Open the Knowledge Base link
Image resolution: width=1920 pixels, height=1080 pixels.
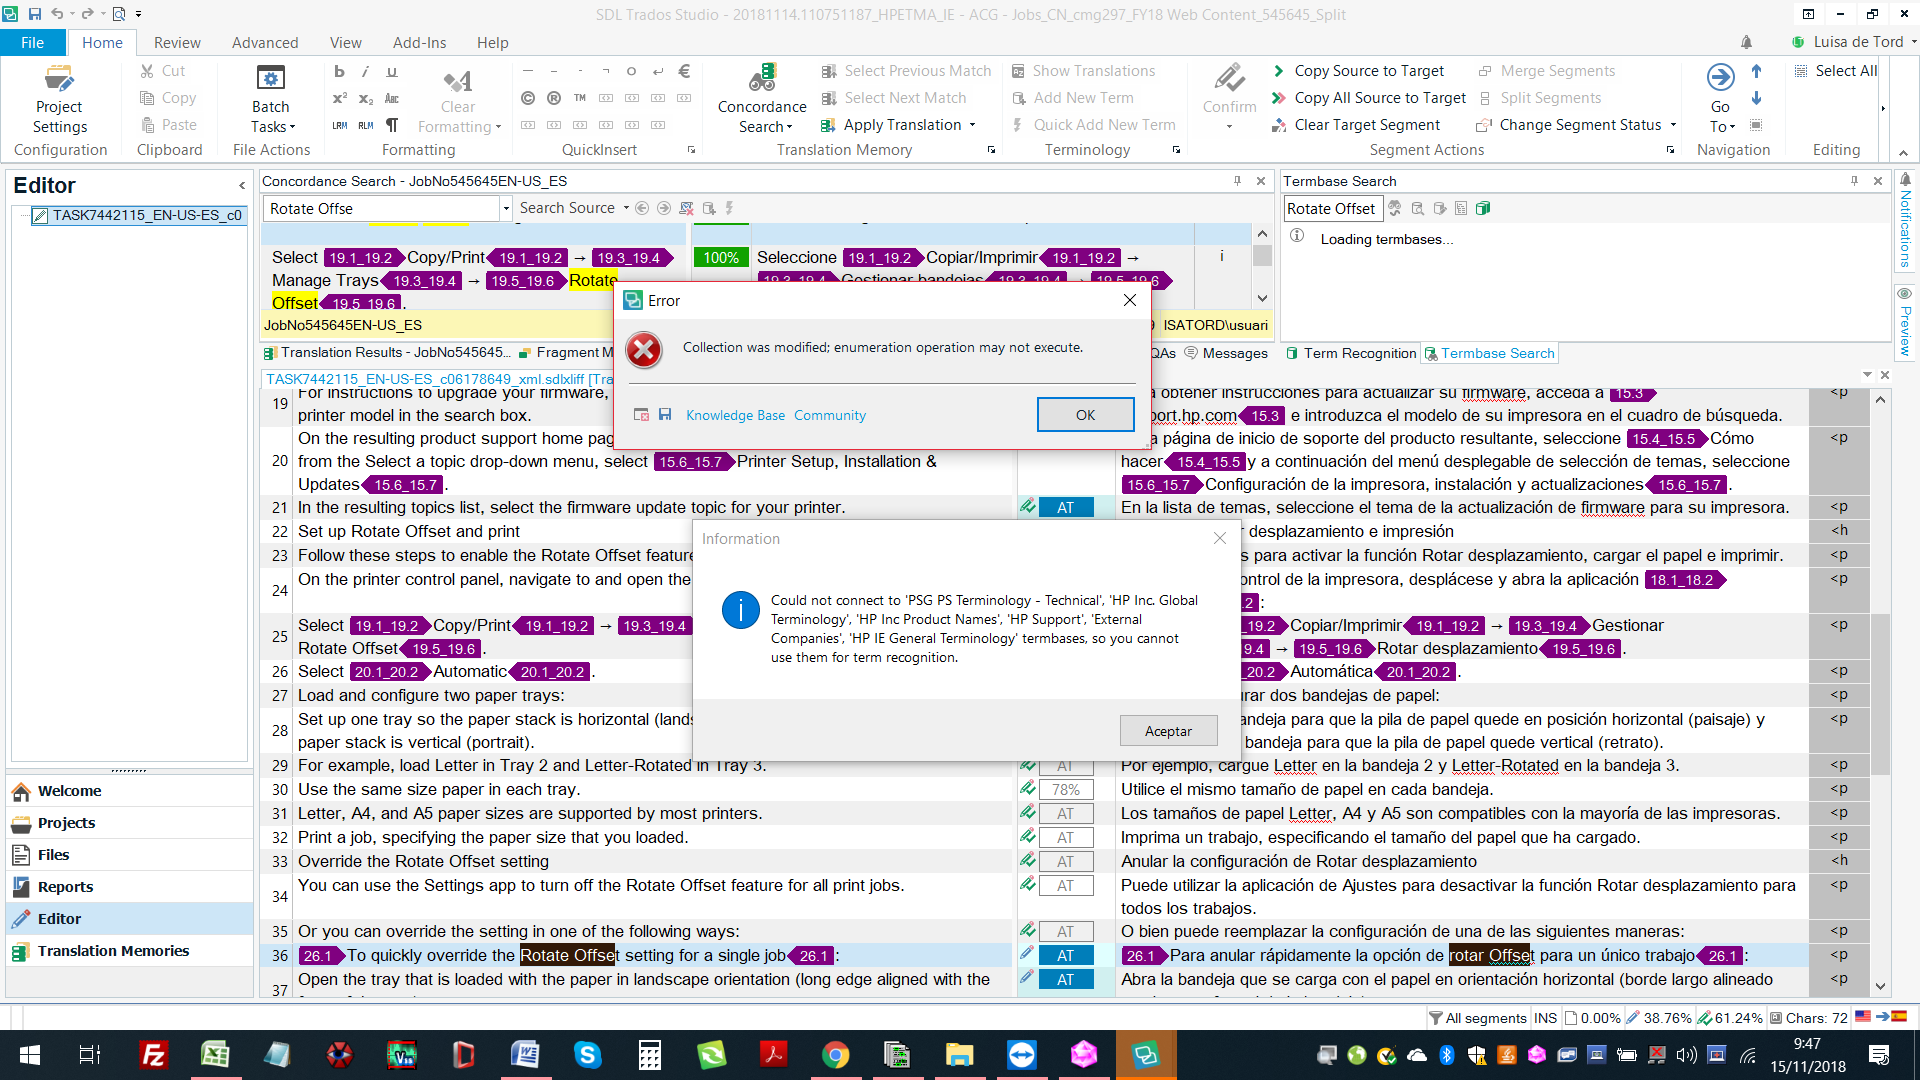pyautogui.click(x=735, y=415)
